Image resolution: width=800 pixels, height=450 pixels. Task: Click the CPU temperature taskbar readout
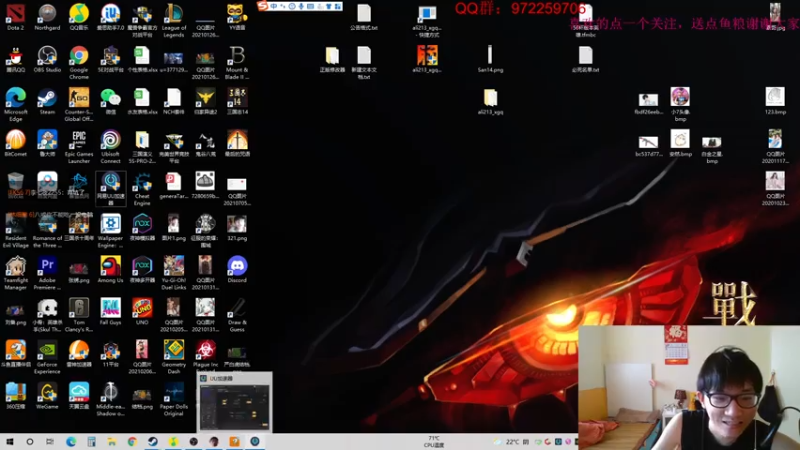click(x=434, y=442)
